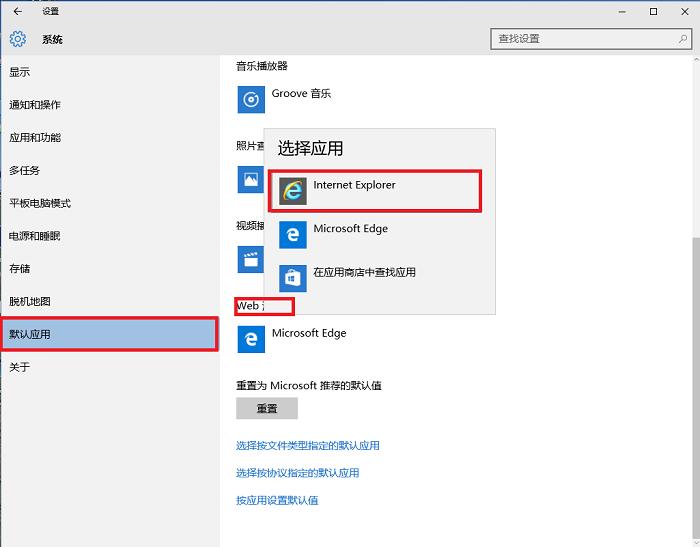Click the settings gear icon
Screen dimensions: 700x547
pyautogui.click(x=18, y=39)
